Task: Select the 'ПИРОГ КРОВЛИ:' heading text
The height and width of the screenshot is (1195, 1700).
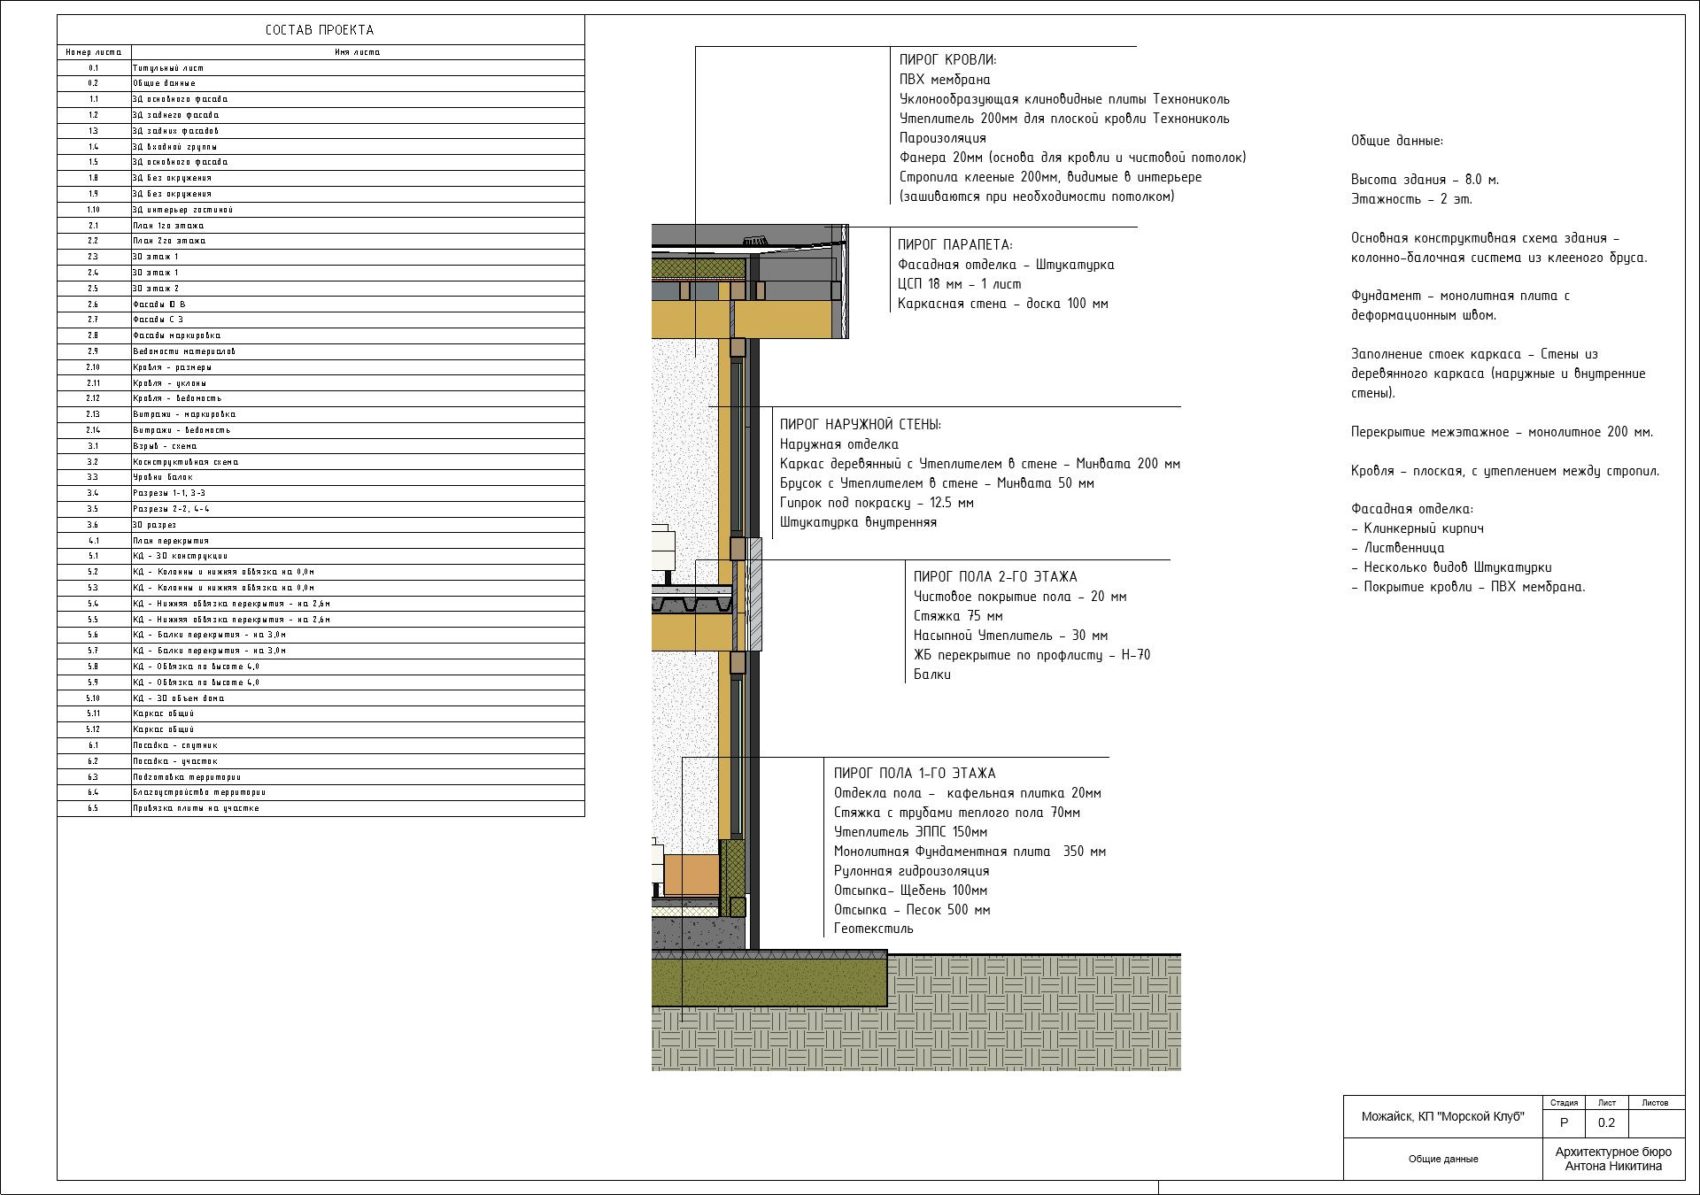Action: point(947,60)
